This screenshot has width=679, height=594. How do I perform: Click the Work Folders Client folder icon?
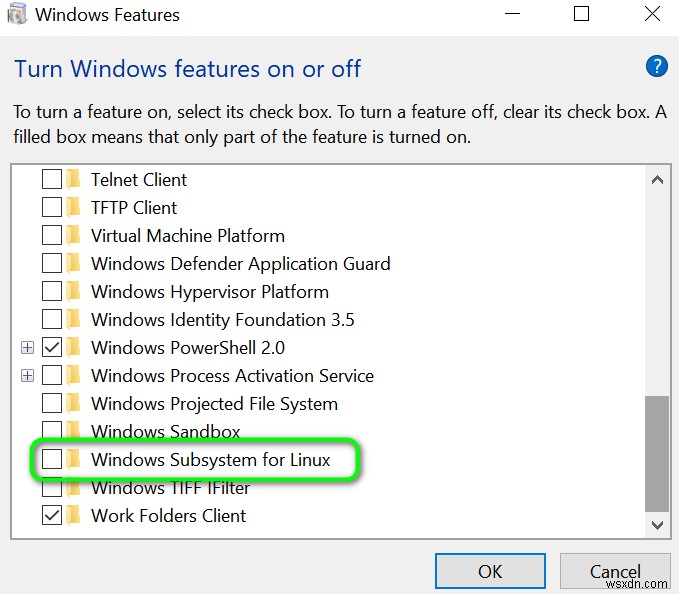tap(74, 516)
